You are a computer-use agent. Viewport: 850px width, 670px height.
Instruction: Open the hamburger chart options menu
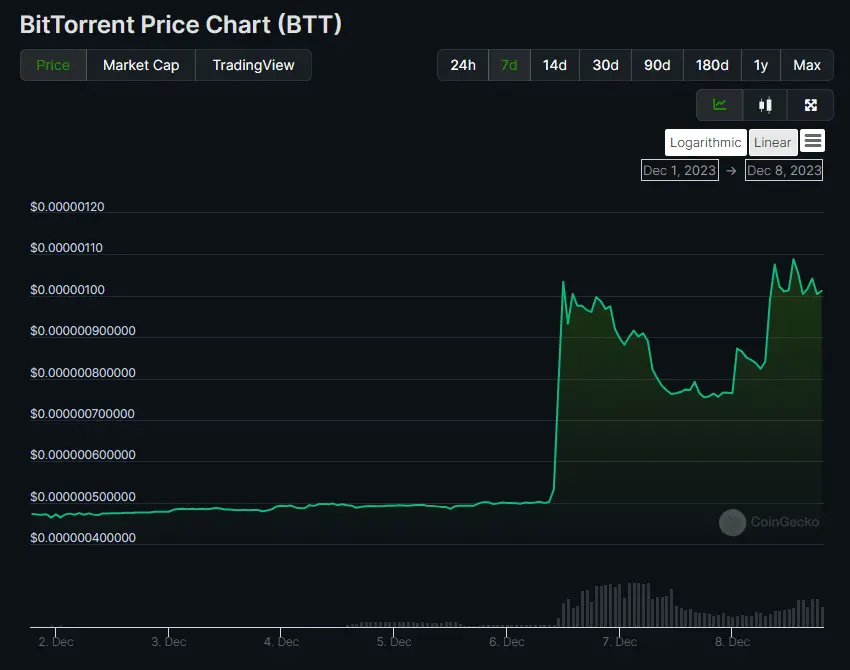click(812, 141)
